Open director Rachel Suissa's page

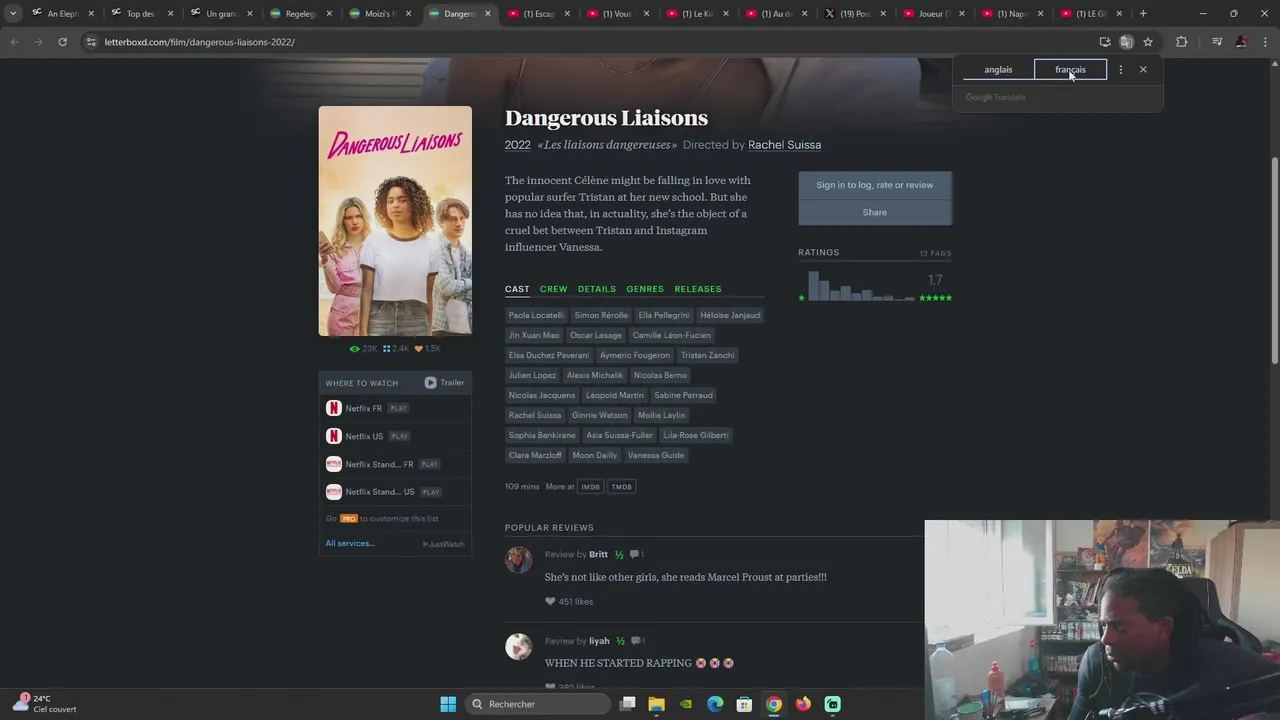pyautogui.click(x=784, y=145)
